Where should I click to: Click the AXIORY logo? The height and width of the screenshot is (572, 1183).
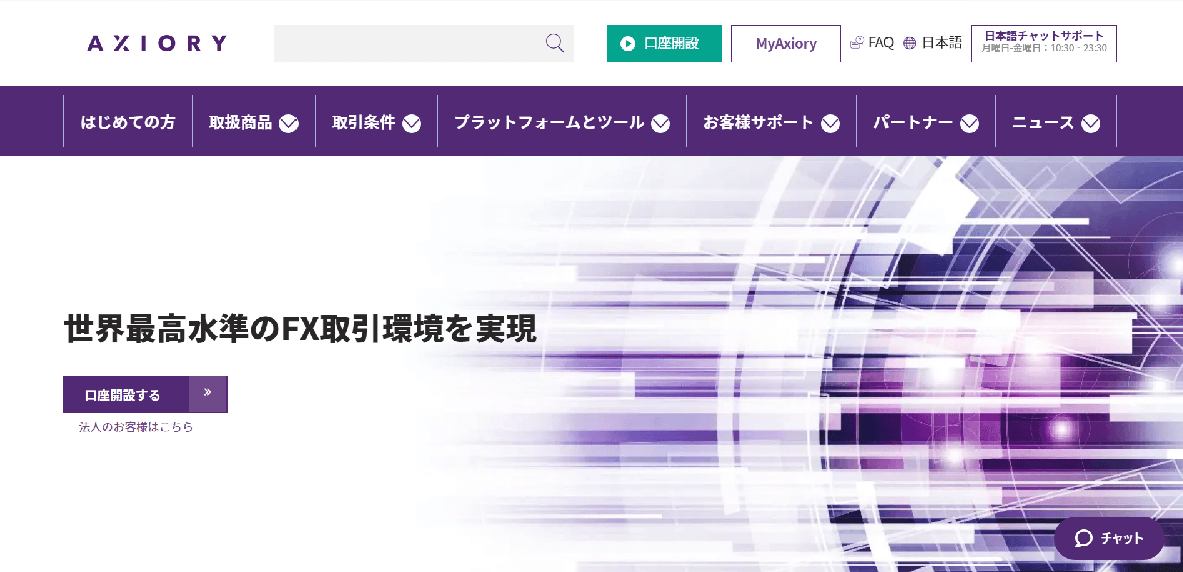pos(157,43)
